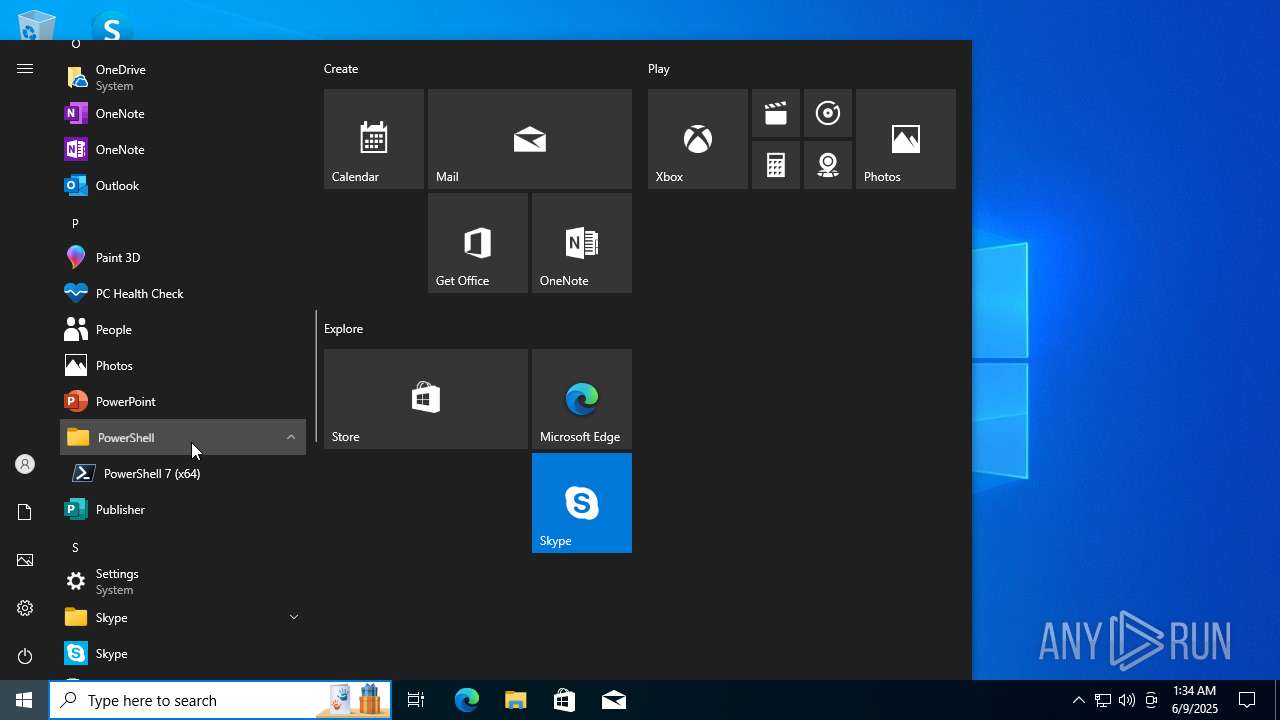Open the Power options button
This screenshot has height=720, width=1280.
(25, 656)
